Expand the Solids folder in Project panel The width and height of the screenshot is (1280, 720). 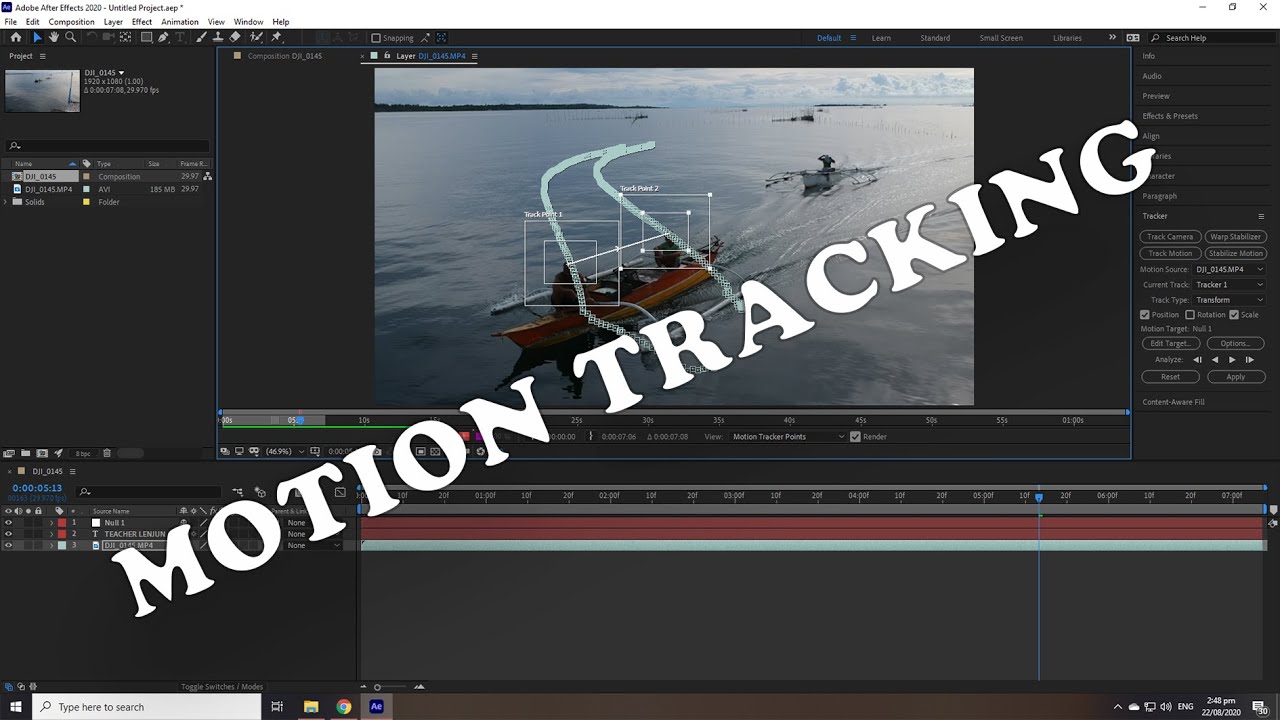tap(7, 202)
